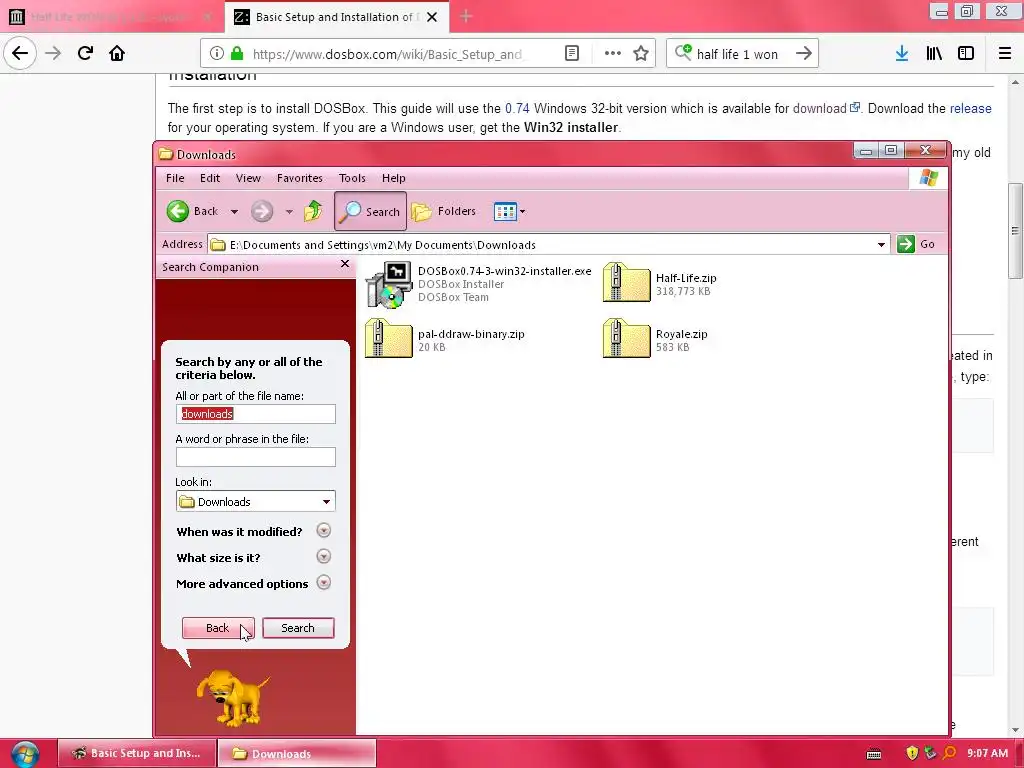The width and height of the screenshot is (1024, 768).
Task: Open Views dropdown arrow
Action: pyautogui.click(x=522, y=212)
